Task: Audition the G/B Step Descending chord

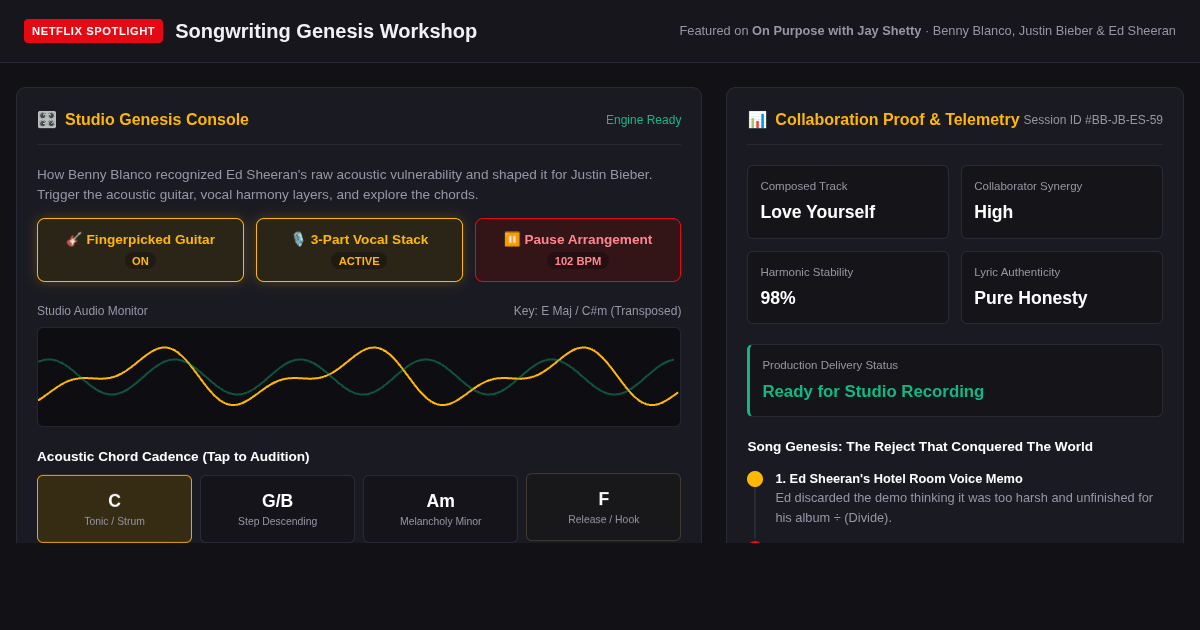Action: tap(277, 509)
